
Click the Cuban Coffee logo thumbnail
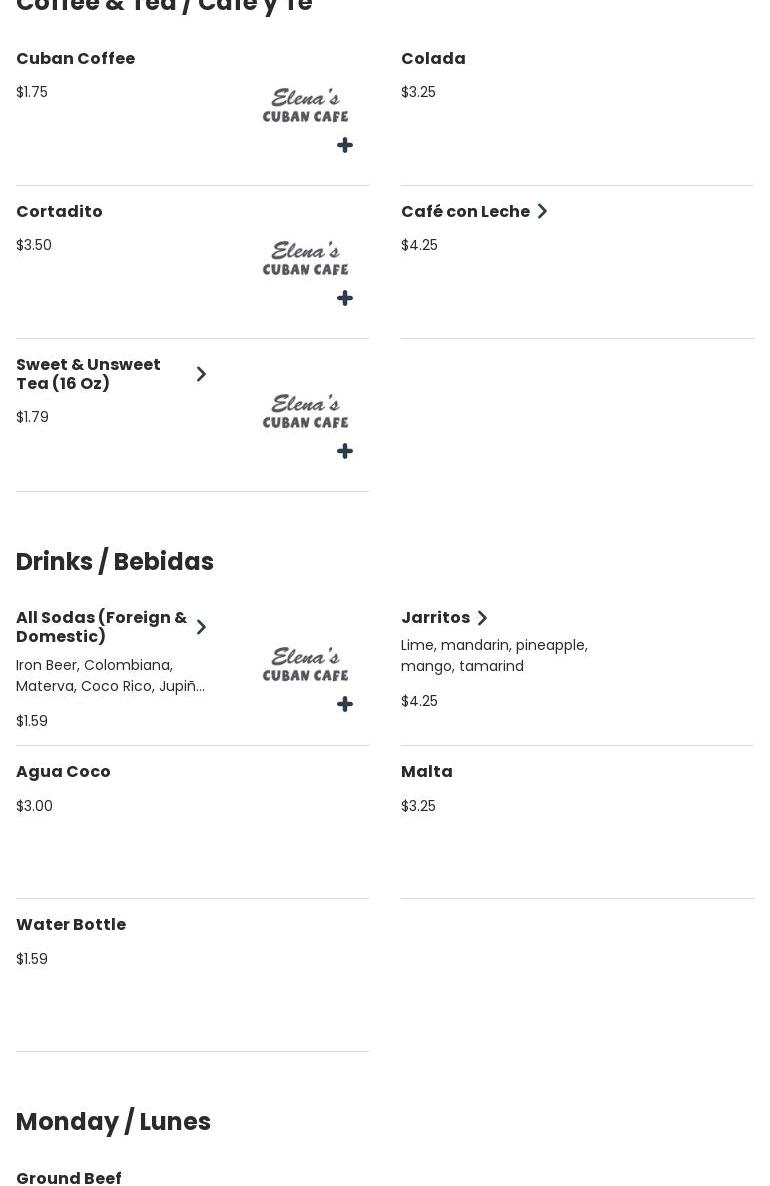coord(305,105)
